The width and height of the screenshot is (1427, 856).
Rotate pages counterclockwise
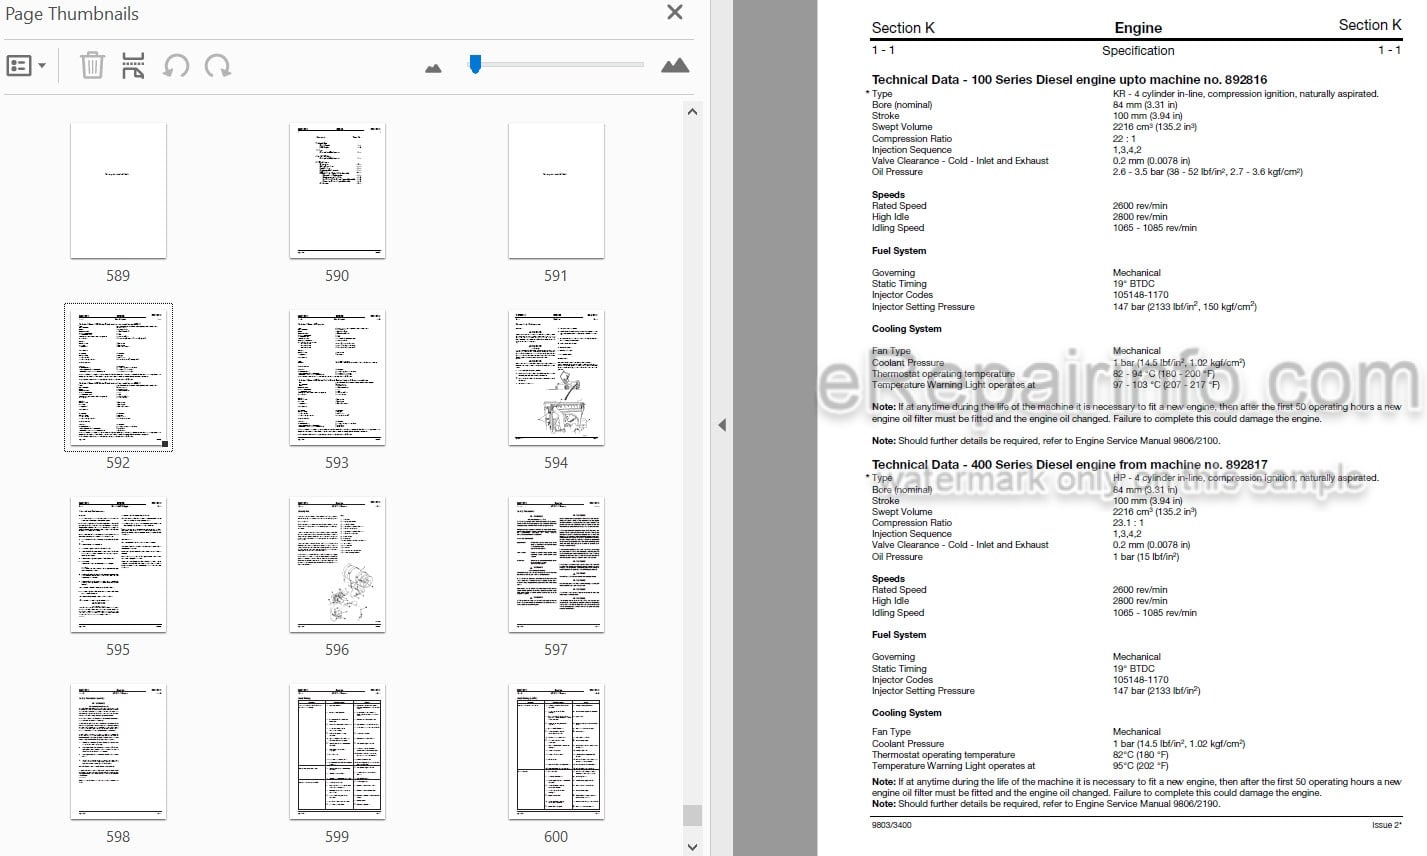click(x=176, y=66)
